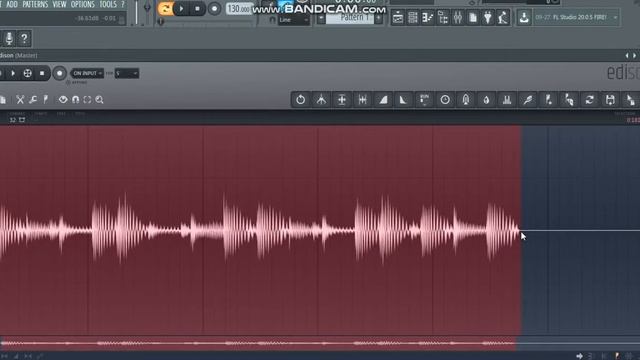Click Edison's loop refresh arrows icon
The width and height of the screenshot is (640, 360).
point(589,100)
